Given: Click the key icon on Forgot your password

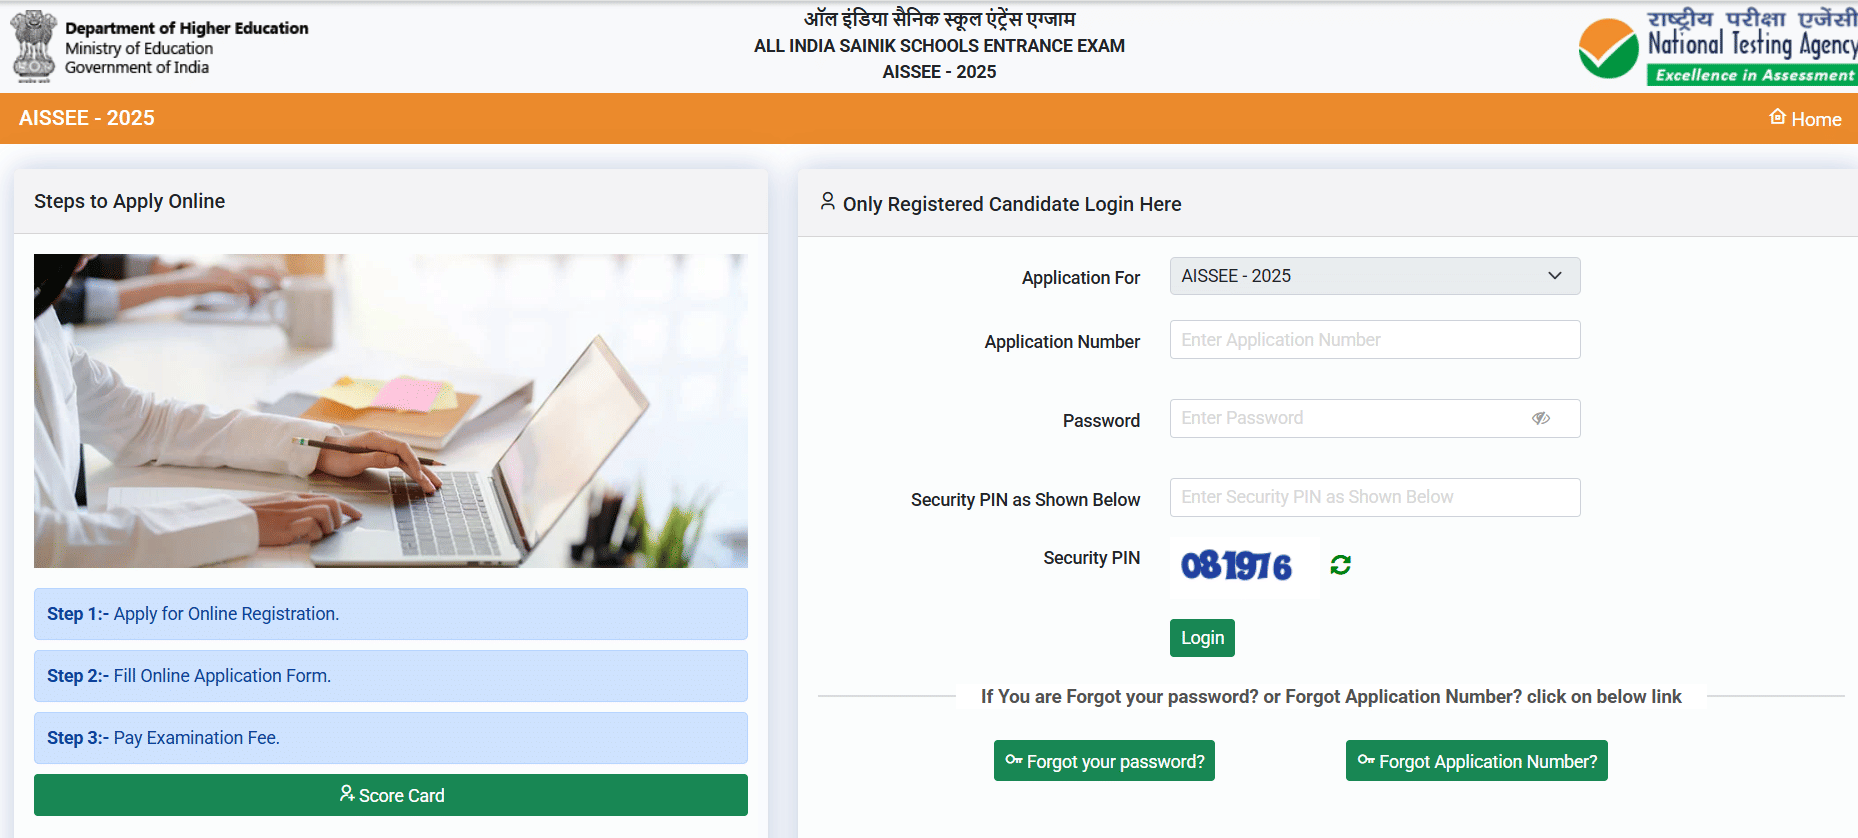Looking at the screenshot, I should [1013, 760].
